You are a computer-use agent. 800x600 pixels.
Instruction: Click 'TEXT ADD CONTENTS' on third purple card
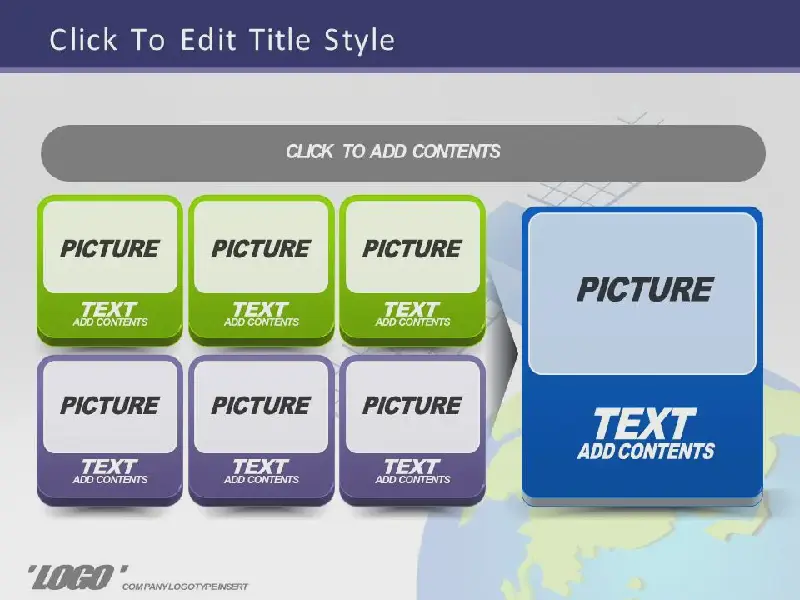pyautogui.click(x=412, y=471)
